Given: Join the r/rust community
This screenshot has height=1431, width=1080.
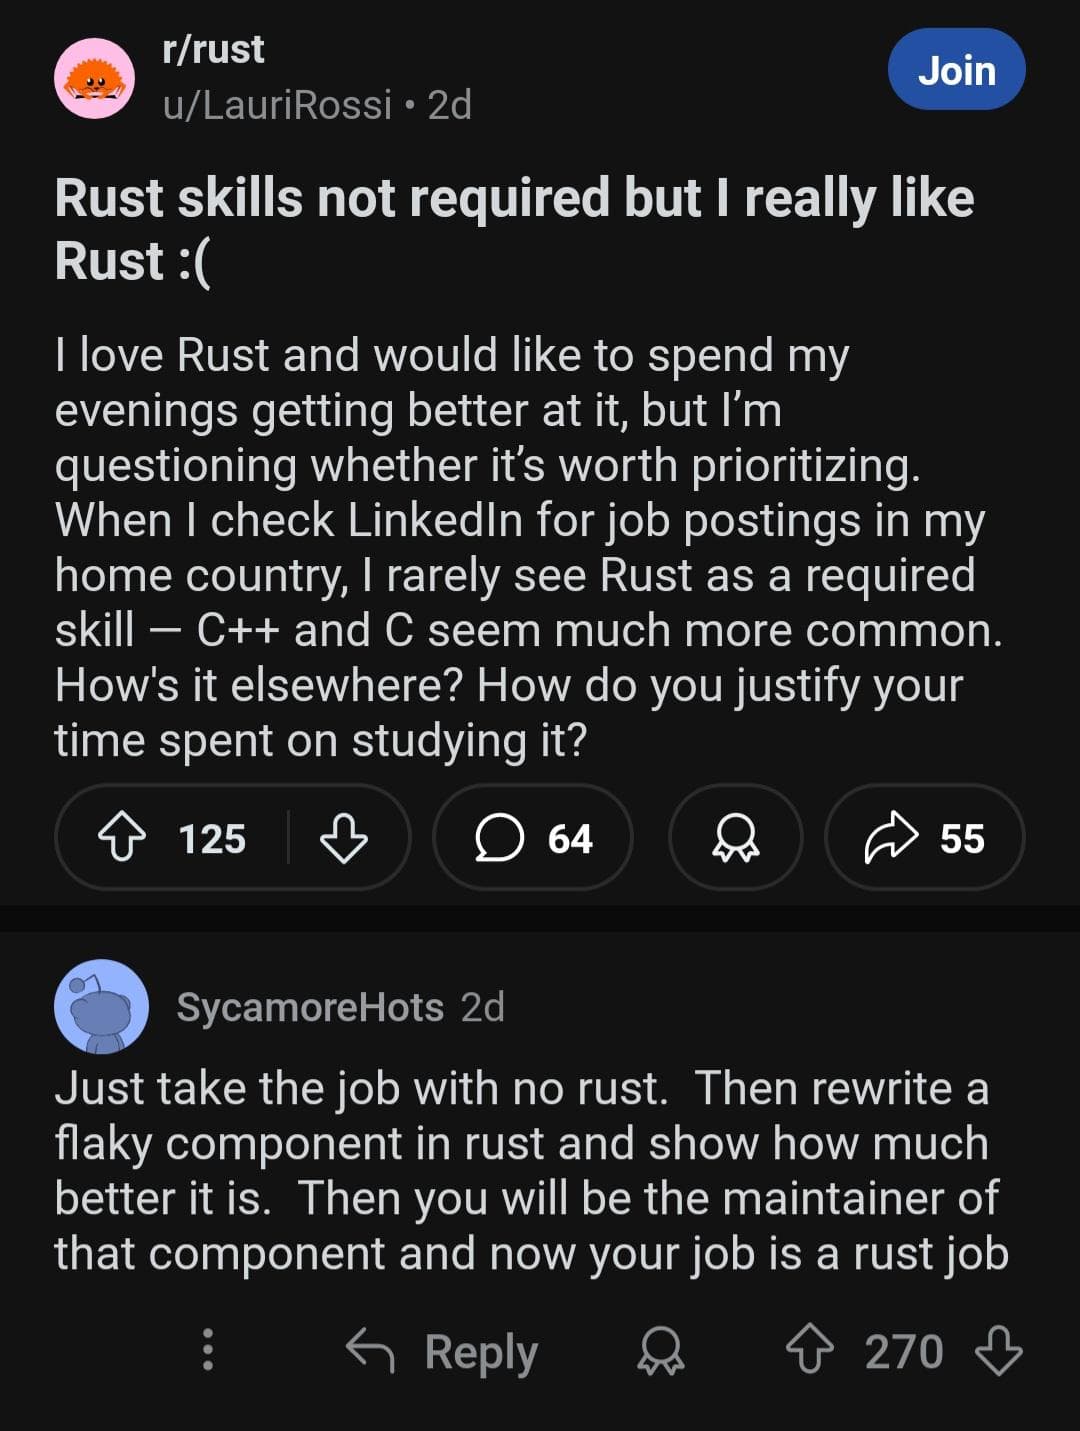Looking at the screenshot, I should tap(956, 69).
